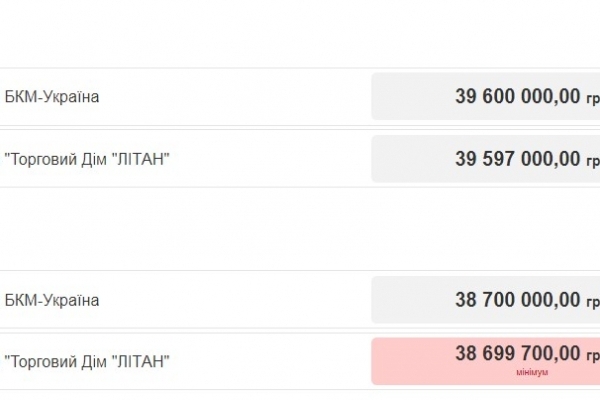
Task: Click the currency label after 39 600 000,00
Action: (592, 98)
